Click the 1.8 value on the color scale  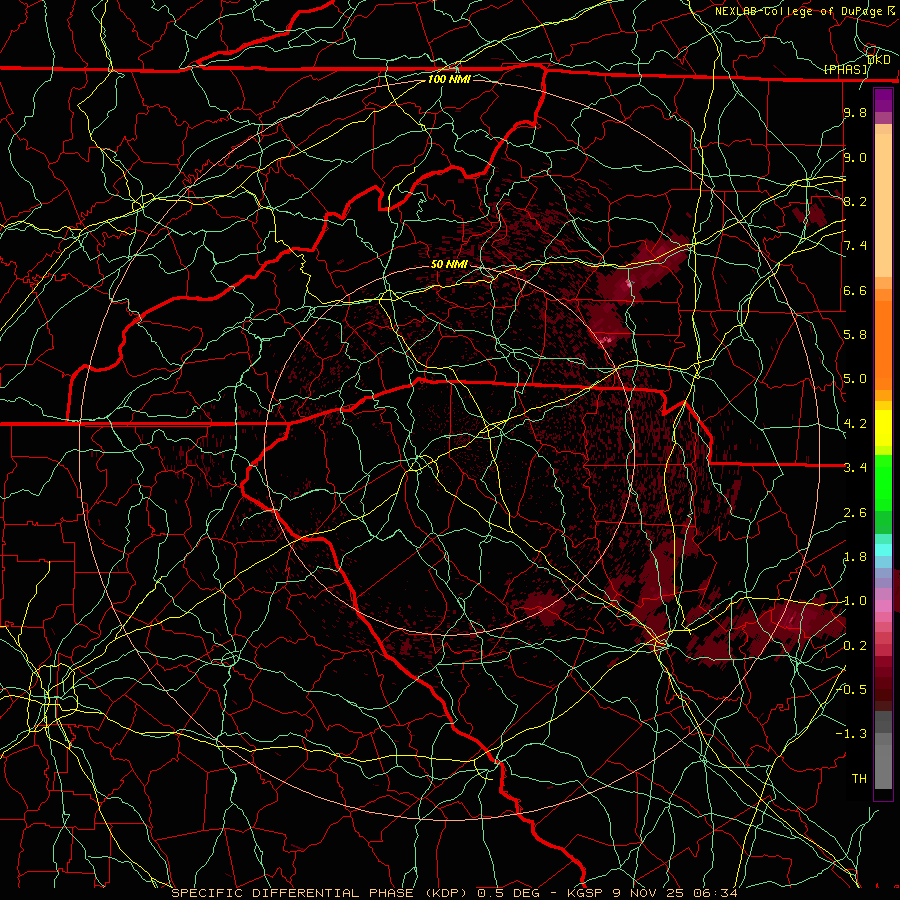855,557
